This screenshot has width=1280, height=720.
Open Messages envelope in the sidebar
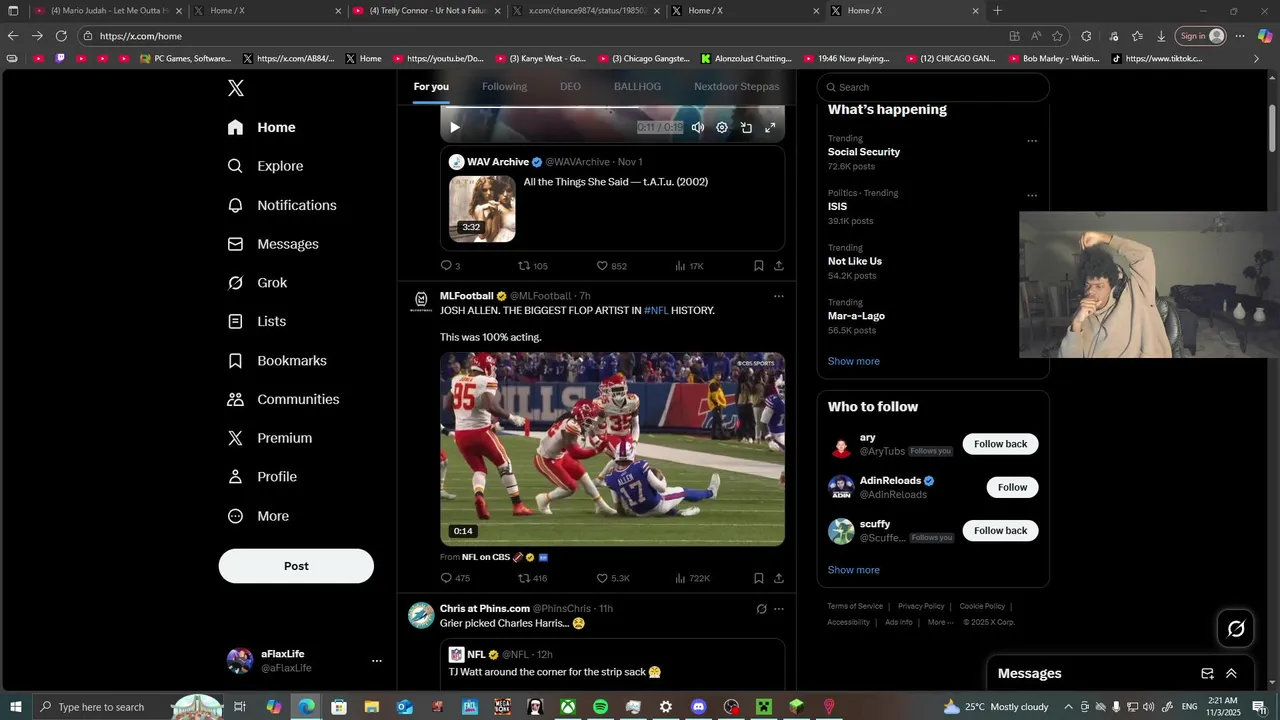pos(235,244)
